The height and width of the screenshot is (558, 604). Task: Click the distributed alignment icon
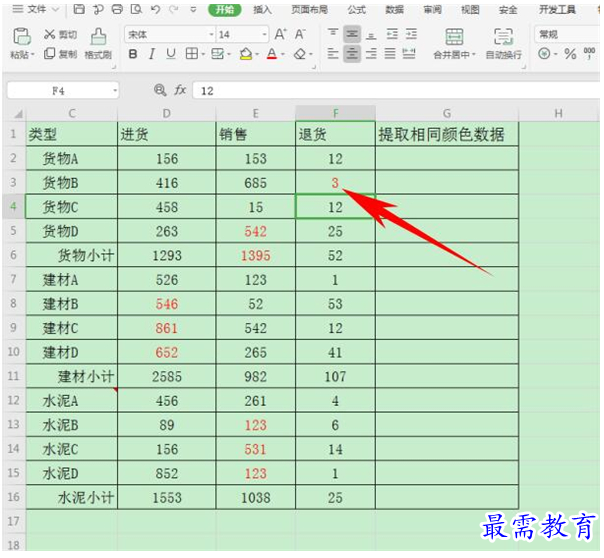pyautogui.click(x=409, y=54)
